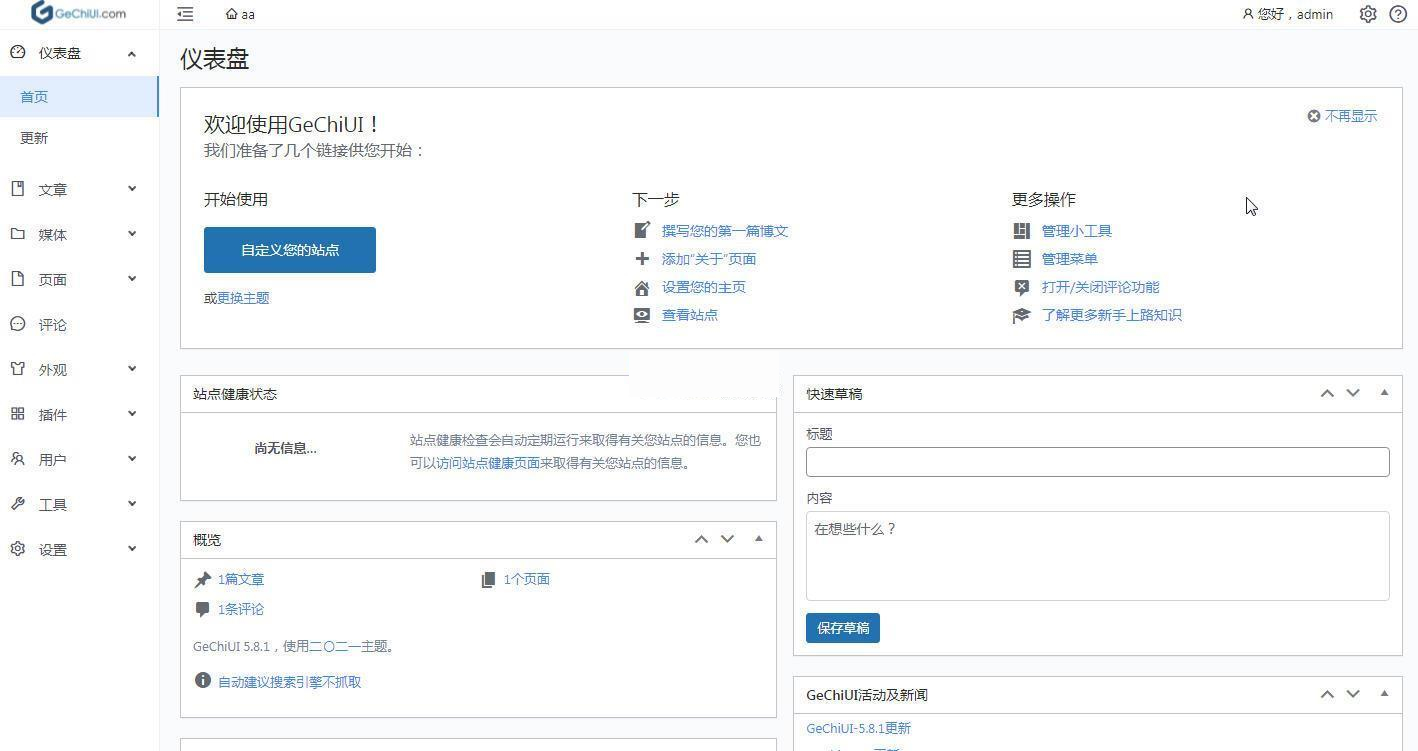Open the 设置您的主页 link
1418x751 pixels.
(704, 287)
